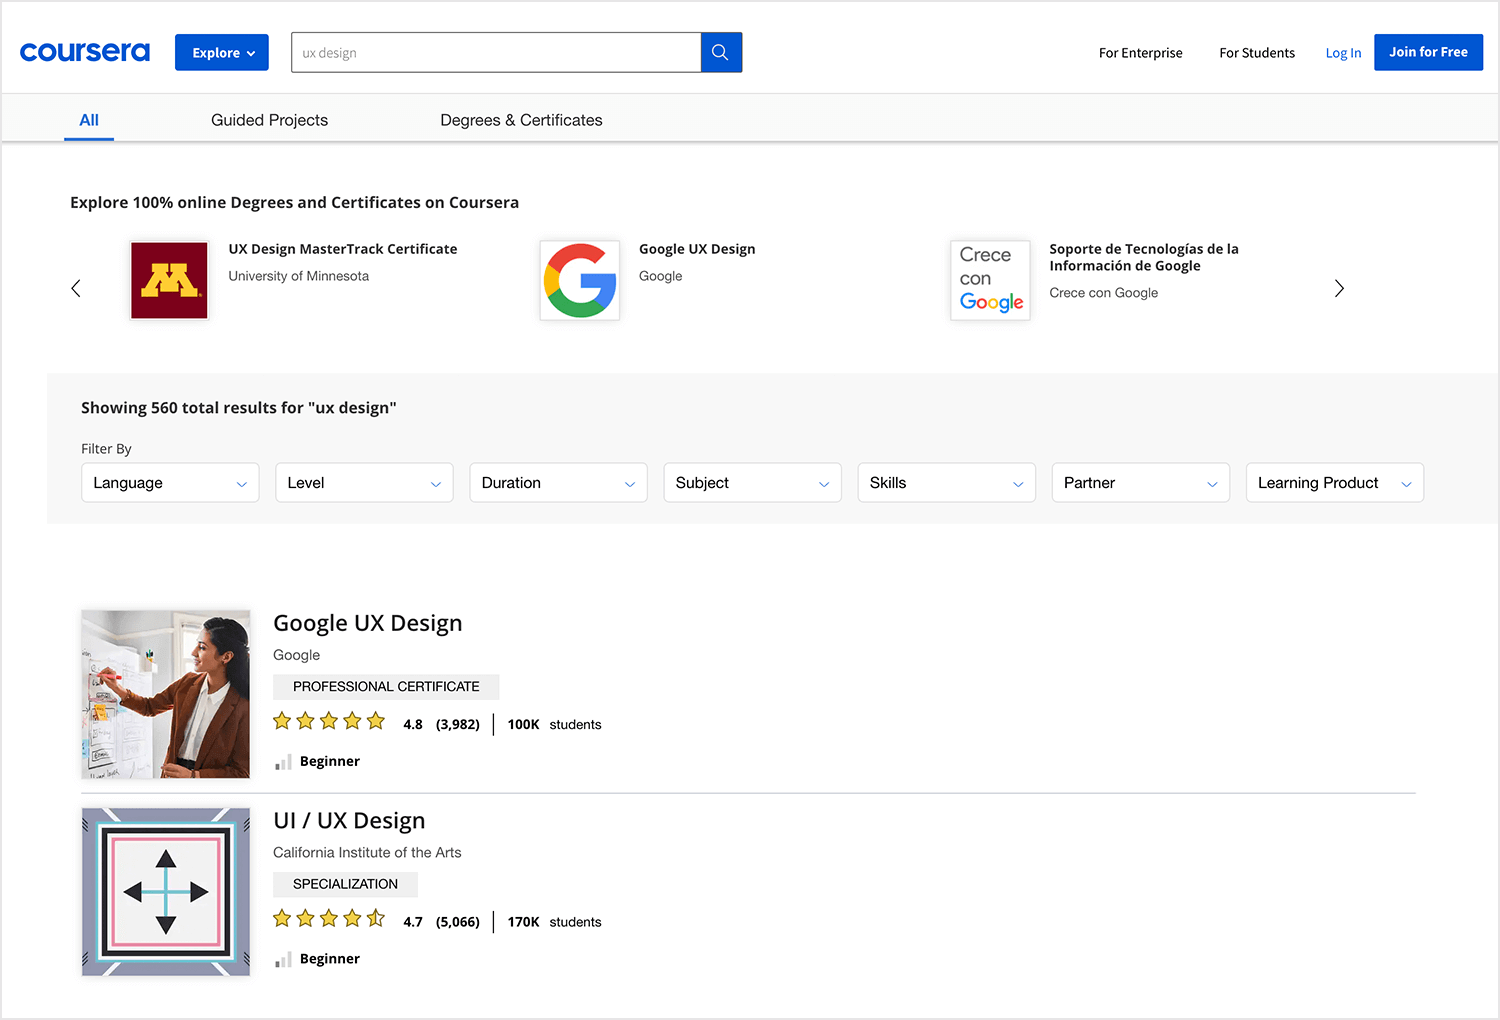This screenshot has height=1020, width=1500.
Task: Click the Log In link
Action: [1343, 53]
